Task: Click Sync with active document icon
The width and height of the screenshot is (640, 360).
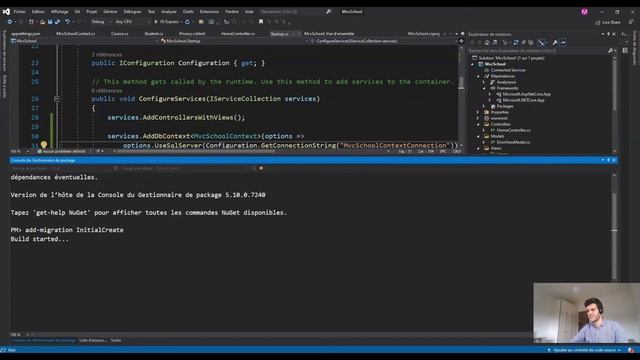Action: tap(516, 42)
